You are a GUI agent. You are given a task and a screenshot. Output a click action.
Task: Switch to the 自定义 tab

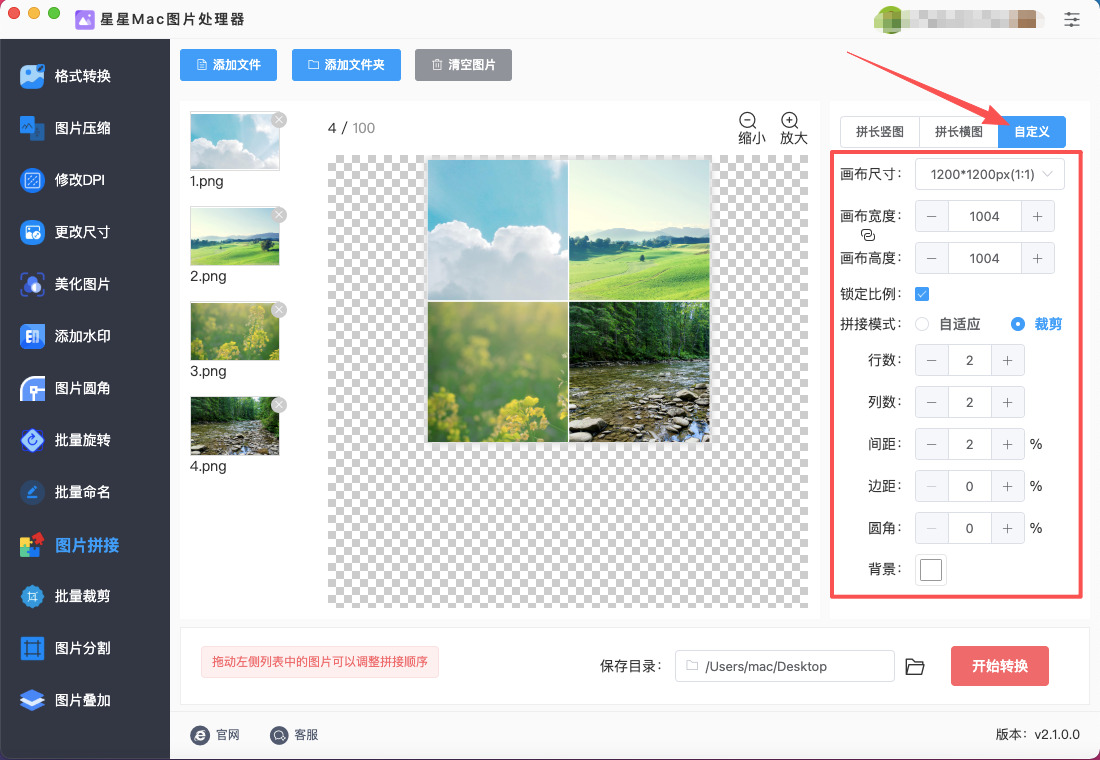1032,132
